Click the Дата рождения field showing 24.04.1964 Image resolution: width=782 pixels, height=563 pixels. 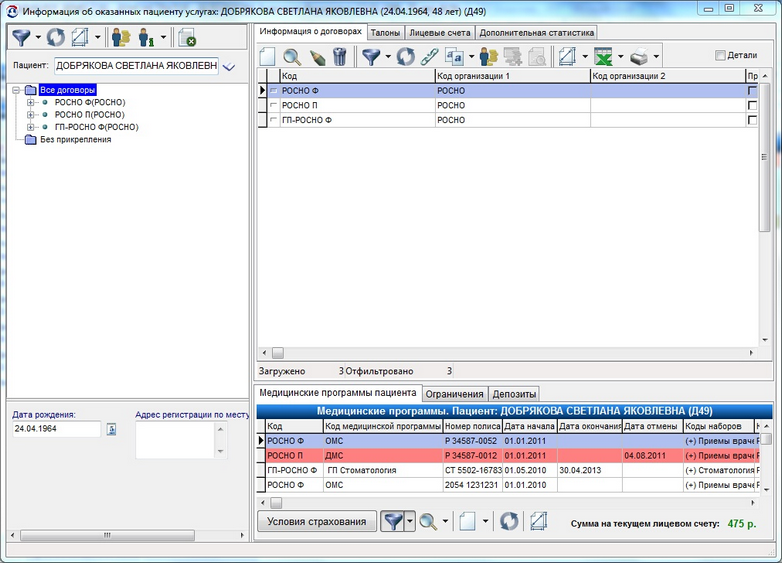coord(56,429)
